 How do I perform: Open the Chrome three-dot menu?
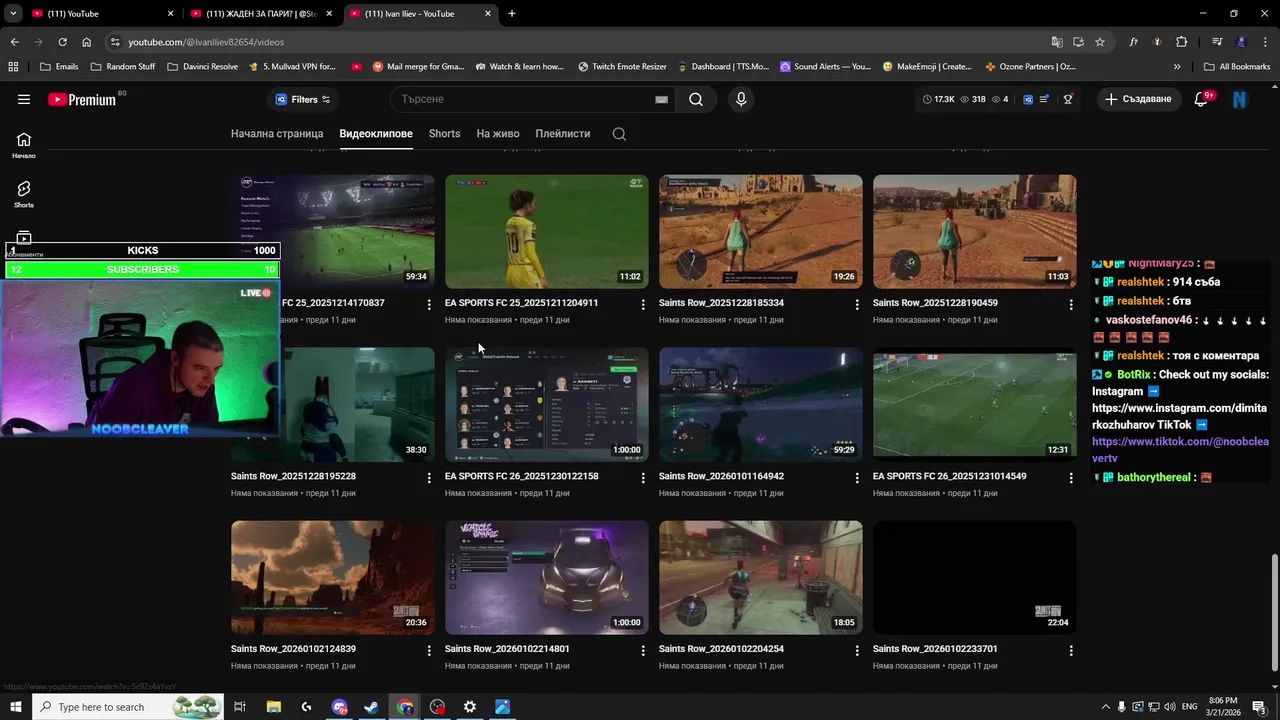pyautogui.click(x=1265, y=42)
